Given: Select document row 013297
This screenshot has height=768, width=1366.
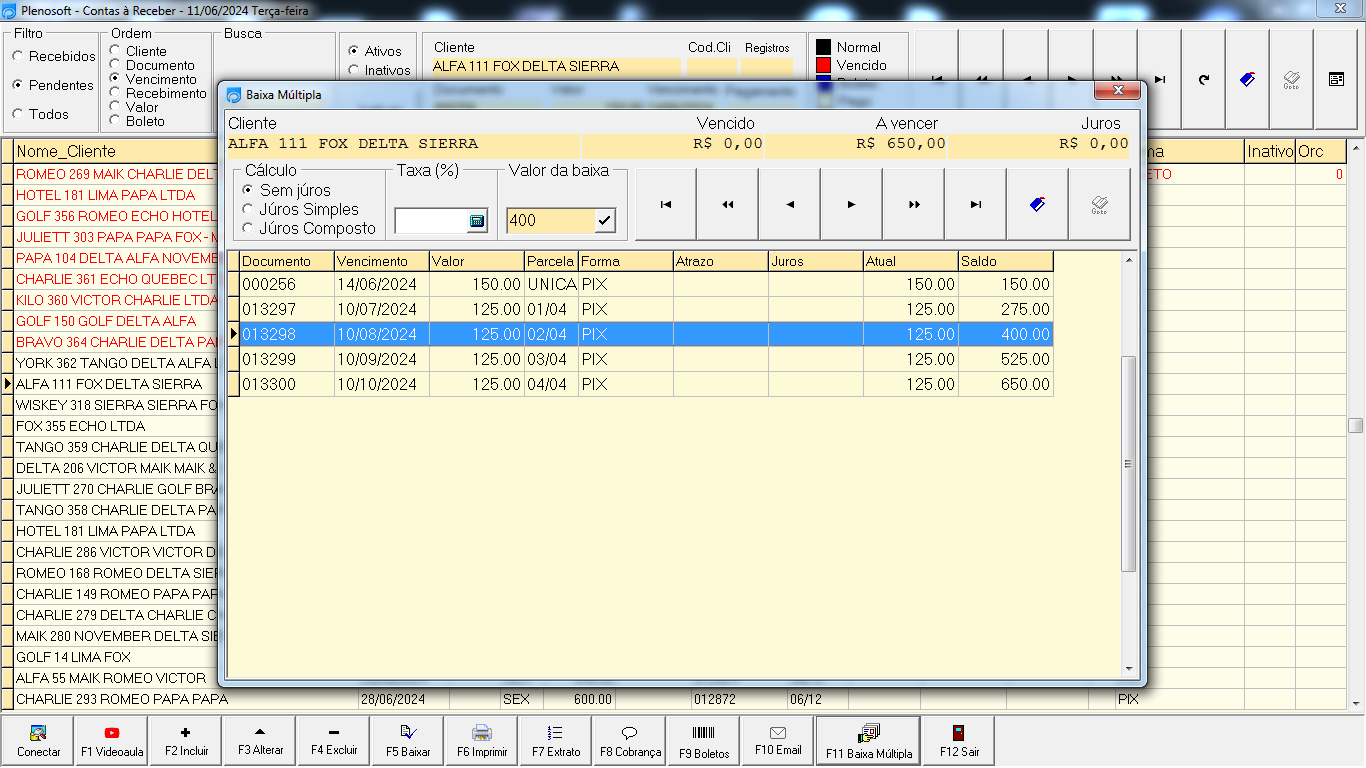Looking at the screenshot, I should click(646, 309).
